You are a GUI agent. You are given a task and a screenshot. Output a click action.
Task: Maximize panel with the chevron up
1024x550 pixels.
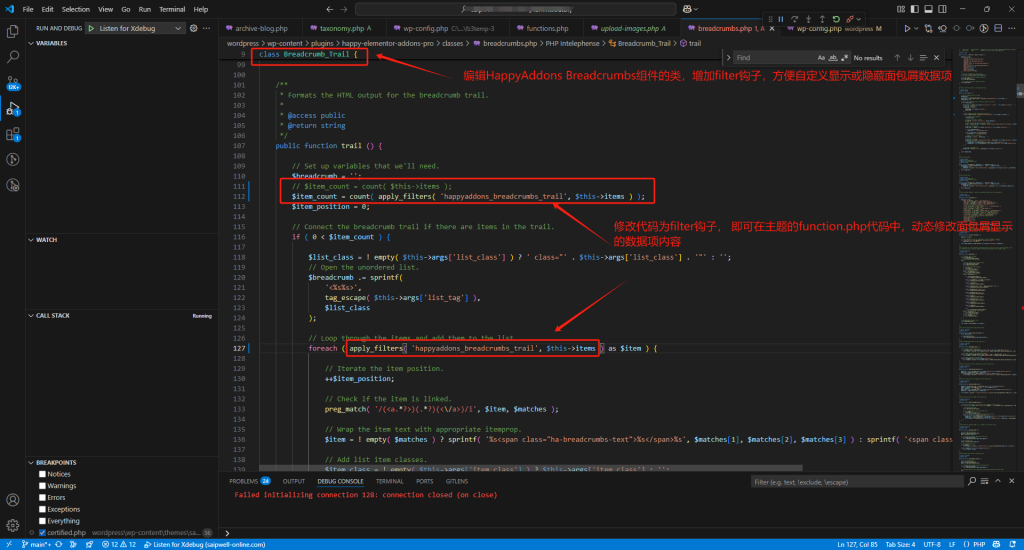pos(998,481)
